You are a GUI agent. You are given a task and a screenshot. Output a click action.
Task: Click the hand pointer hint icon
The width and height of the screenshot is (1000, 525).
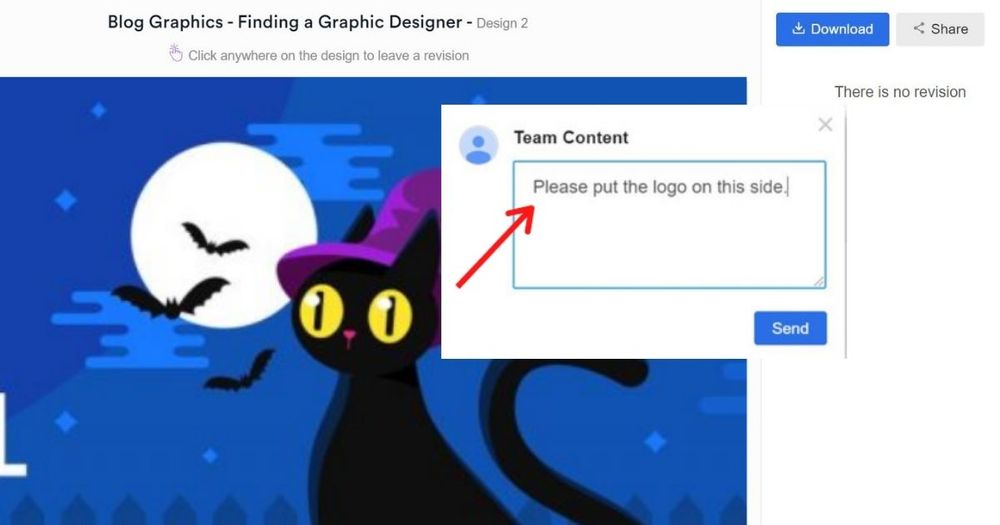(x=175, y=53)
